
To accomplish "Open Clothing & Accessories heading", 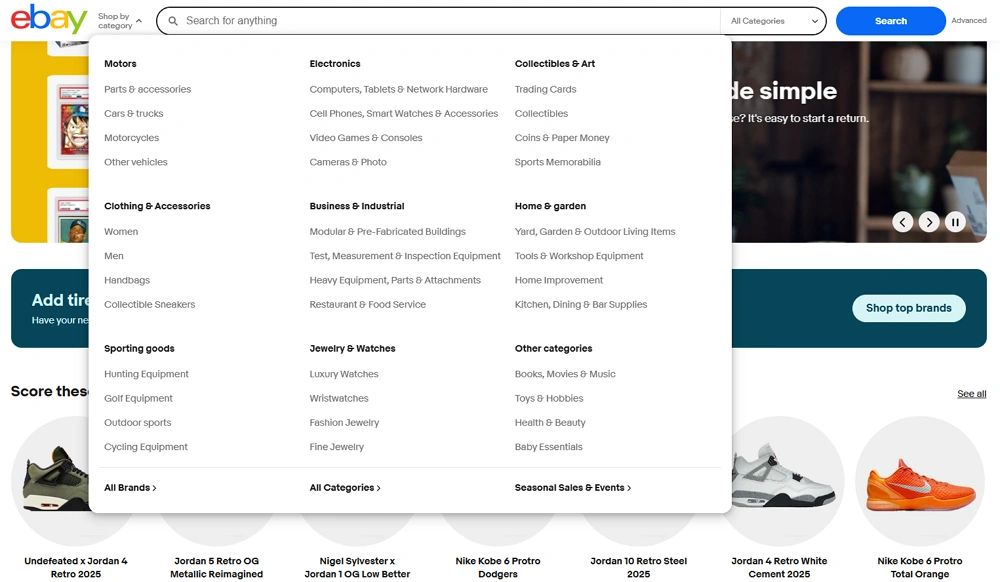I will point(157,206).
